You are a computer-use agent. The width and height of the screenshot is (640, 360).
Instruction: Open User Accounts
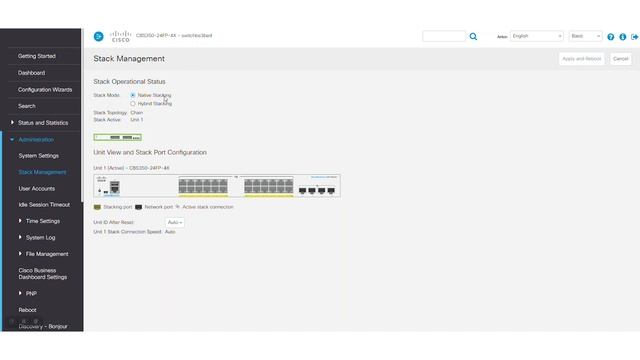coord(36,189)
